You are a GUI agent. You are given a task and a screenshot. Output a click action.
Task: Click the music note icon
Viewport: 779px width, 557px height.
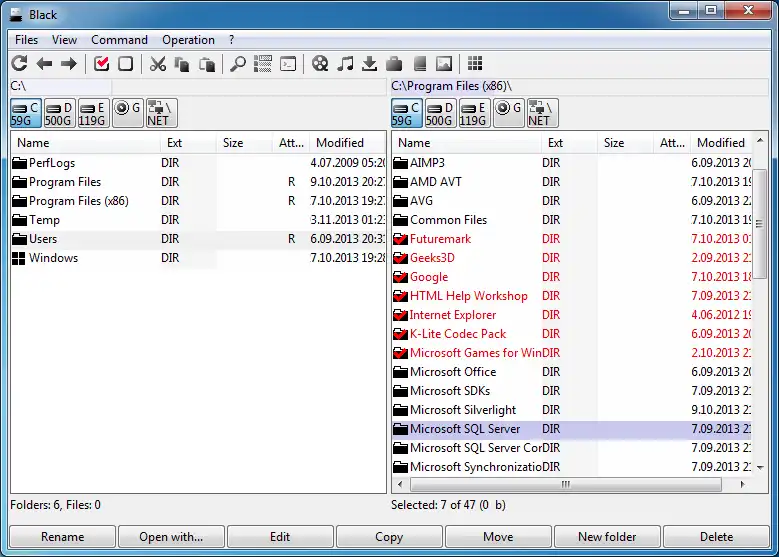point(345,64)
